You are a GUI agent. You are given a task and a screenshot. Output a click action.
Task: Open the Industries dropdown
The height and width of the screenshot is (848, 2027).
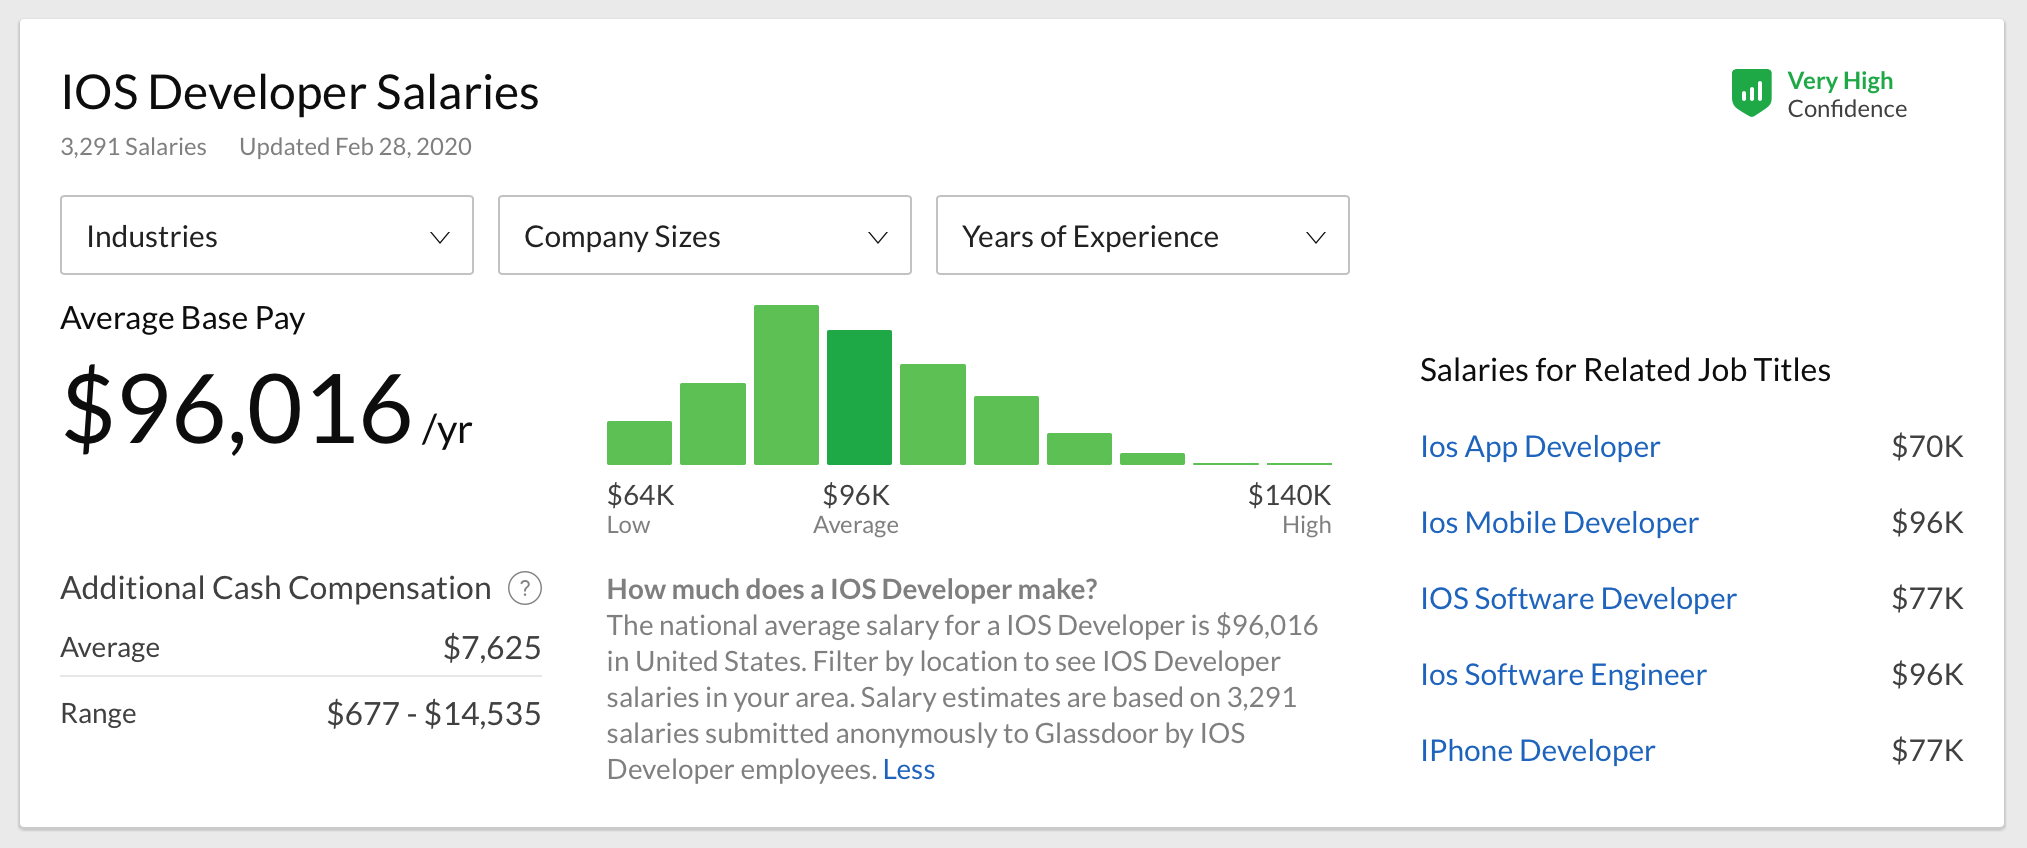click(266, 236)
